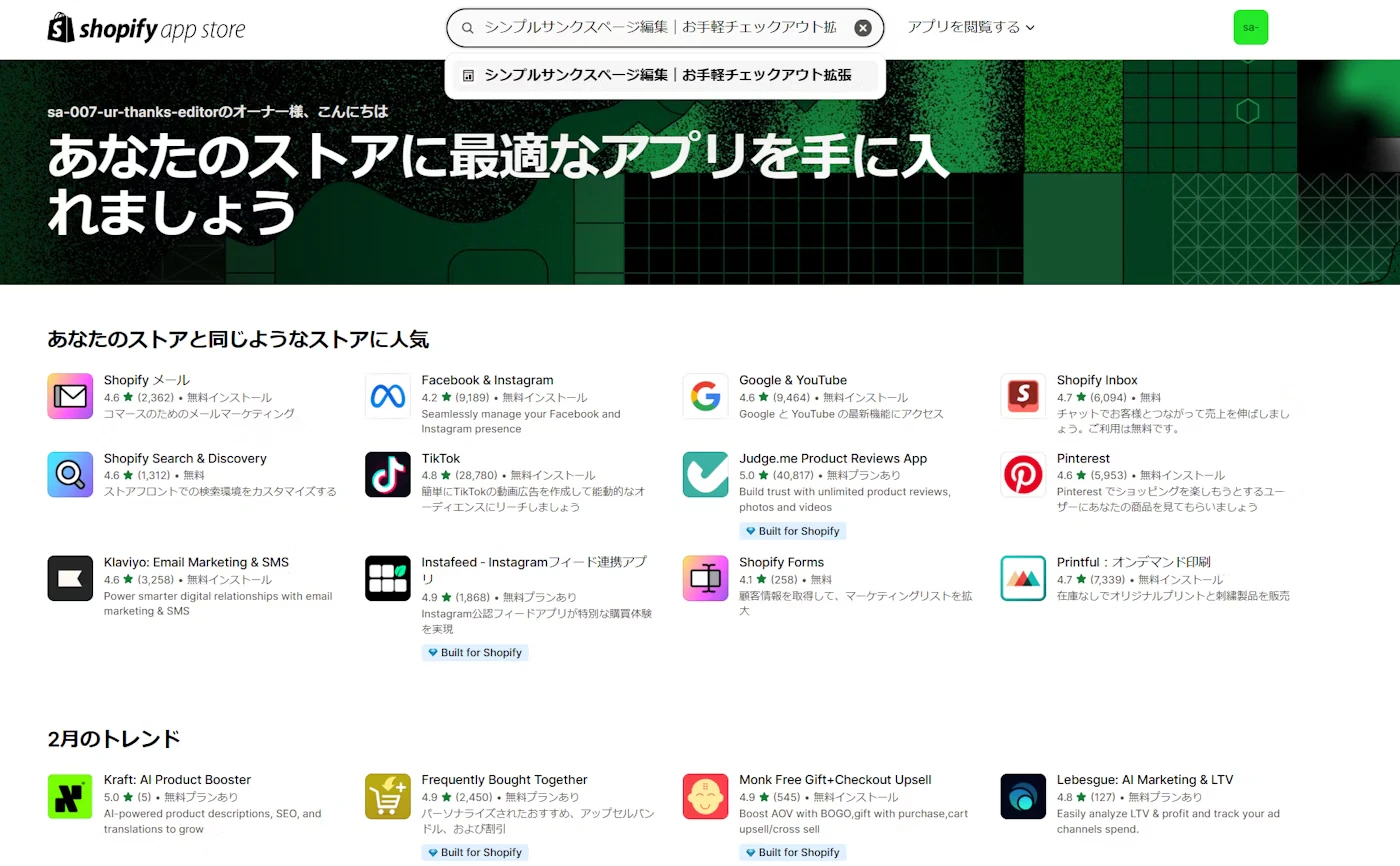
Task: Open the Lebesgue: AI Marketing & LTV link
Action: point(1145,780)
